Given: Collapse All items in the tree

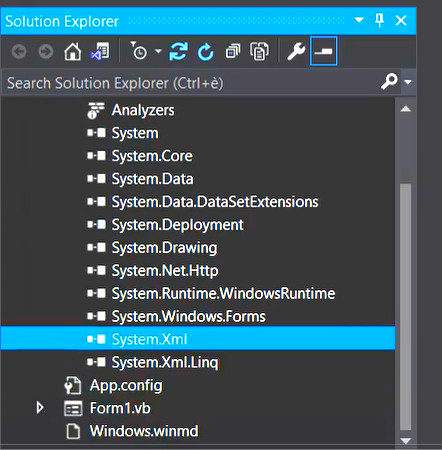Looking at the screenshot, I should click(x=233, y=52).
